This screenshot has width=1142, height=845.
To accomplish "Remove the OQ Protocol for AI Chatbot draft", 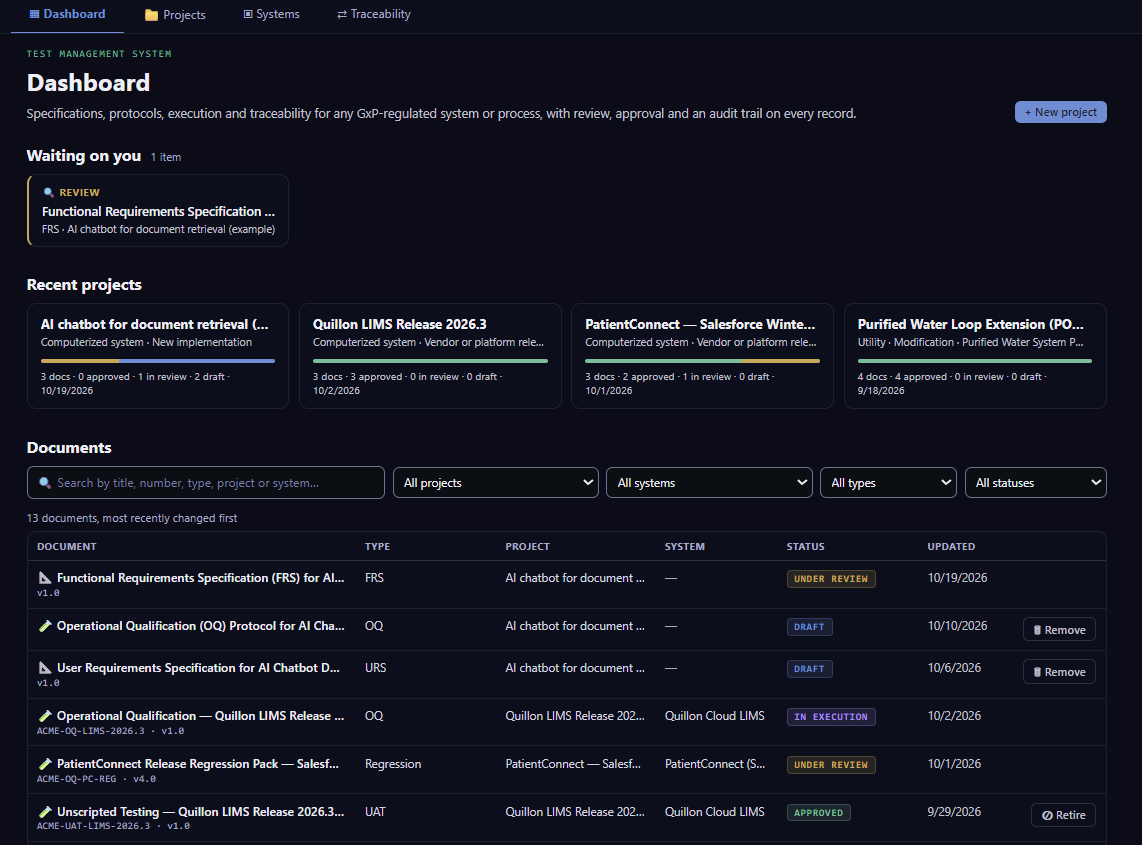I will point(1059,630).
